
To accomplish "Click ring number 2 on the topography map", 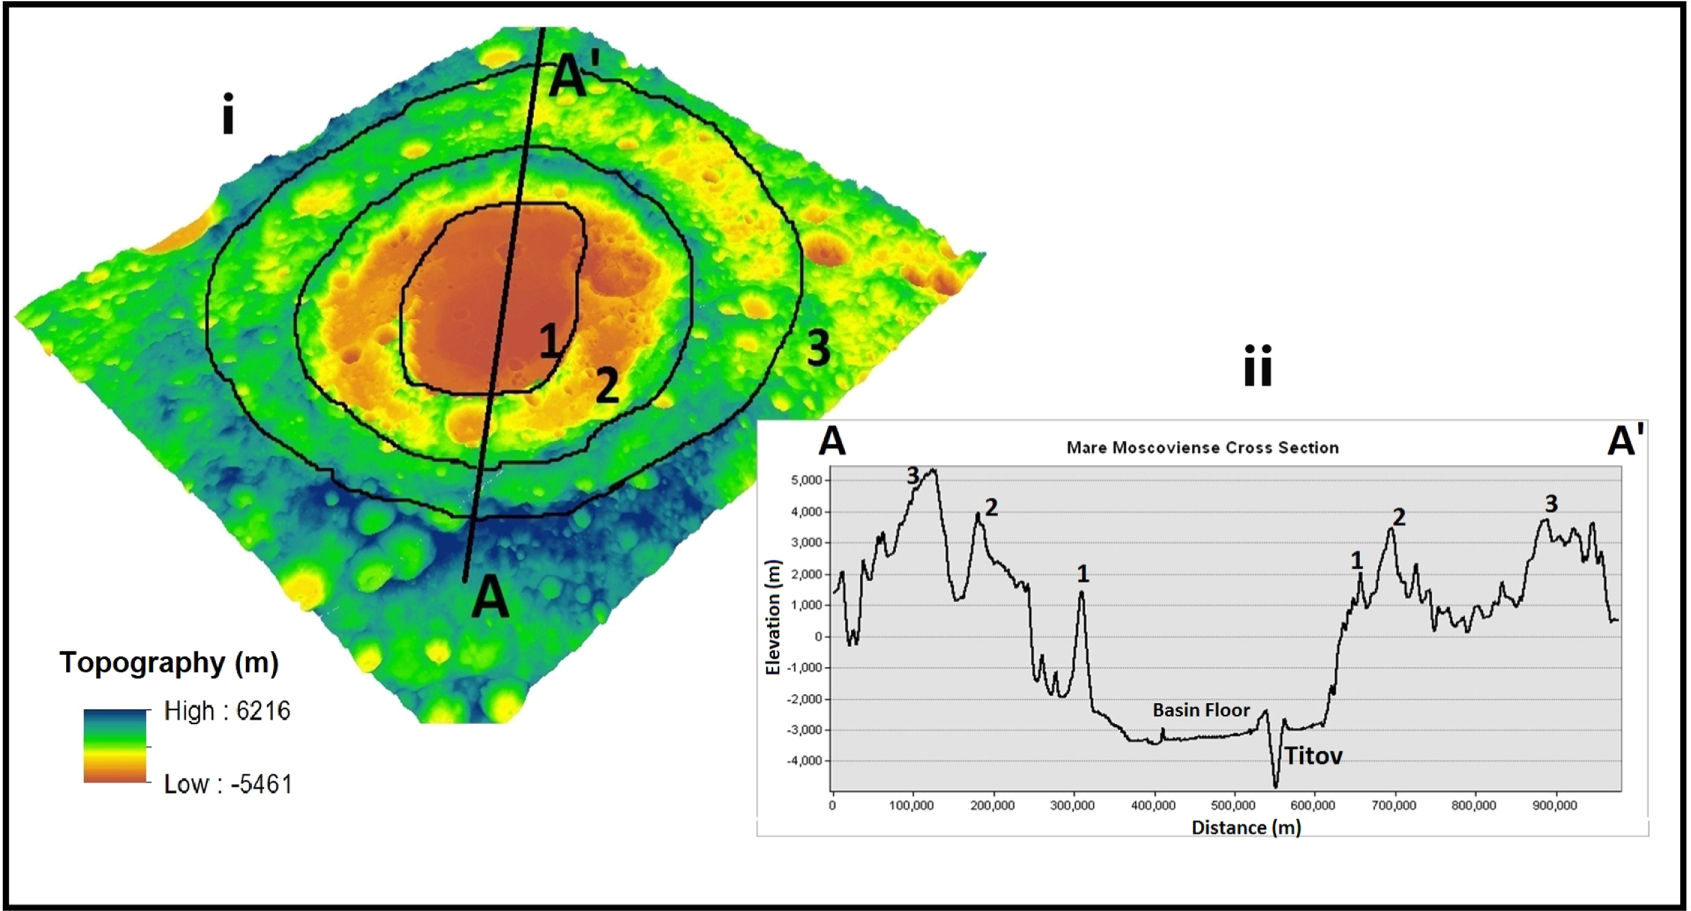I will [x=607, y=386].
